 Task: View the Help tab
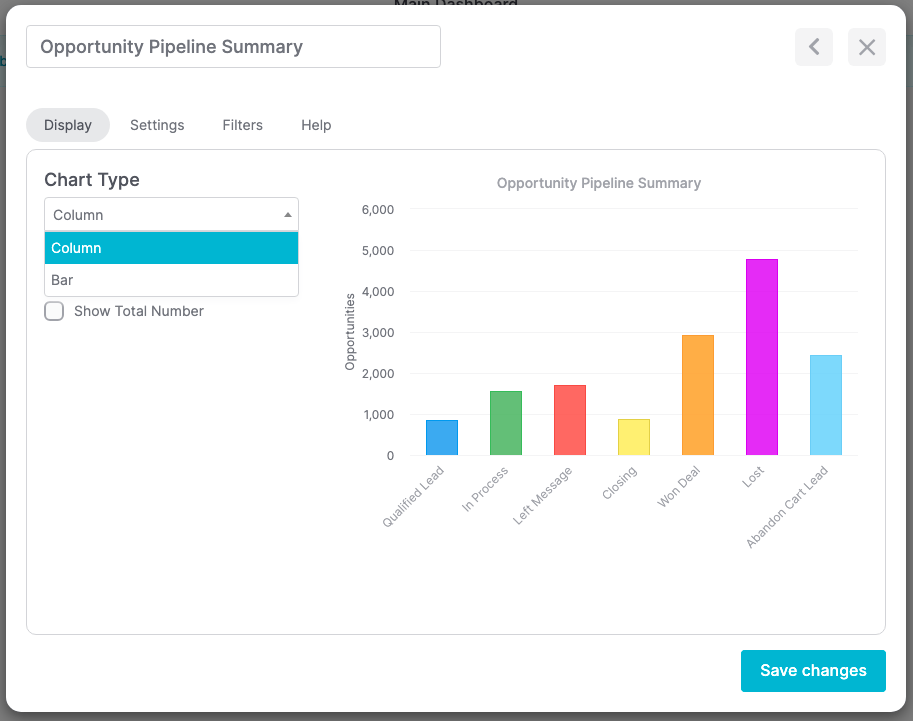click(315, 125)
